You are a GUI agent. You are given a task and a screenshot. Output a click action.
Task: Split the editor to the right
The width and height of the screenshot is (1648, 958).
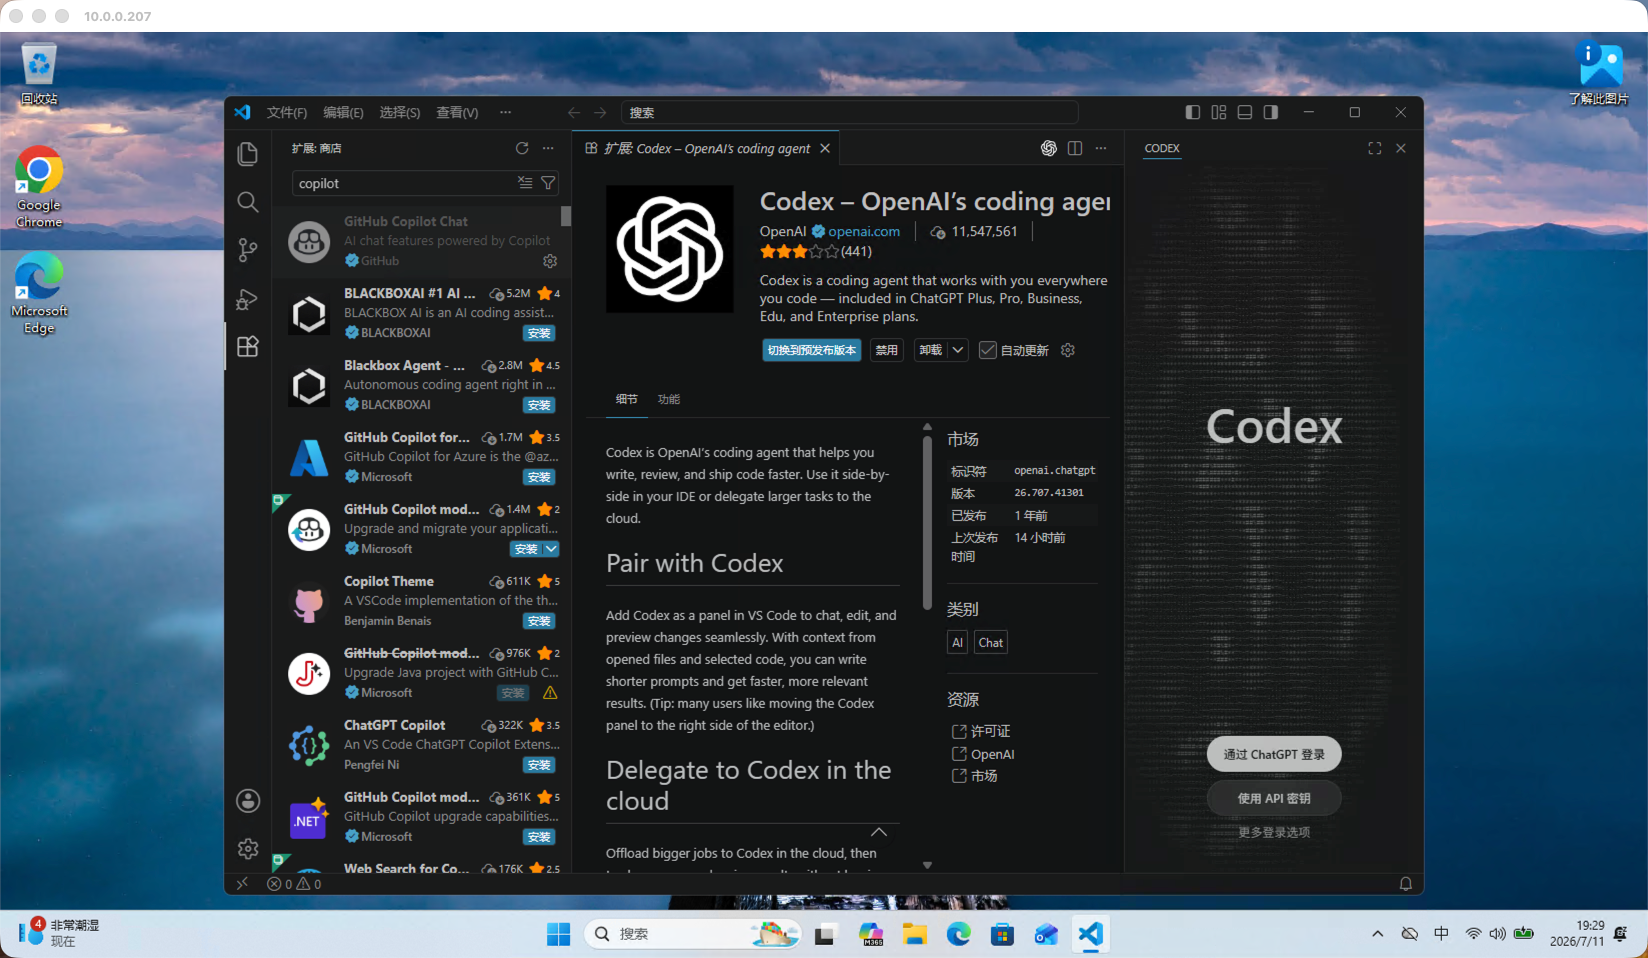[1075, 148]
